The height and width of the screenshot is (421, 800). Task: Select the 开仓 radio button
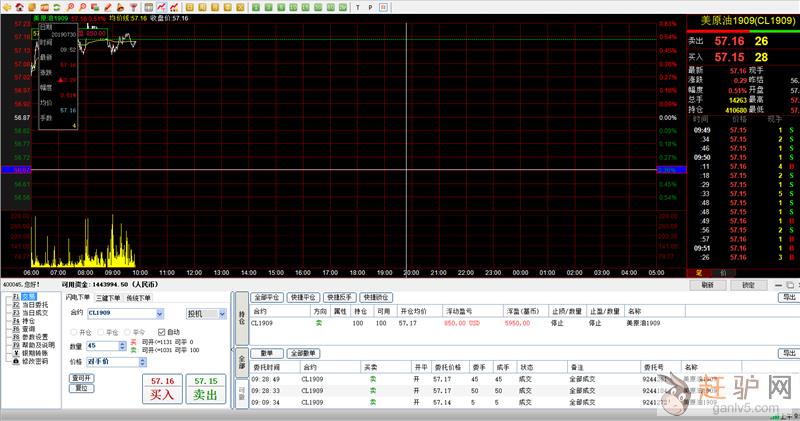(74, 332)
